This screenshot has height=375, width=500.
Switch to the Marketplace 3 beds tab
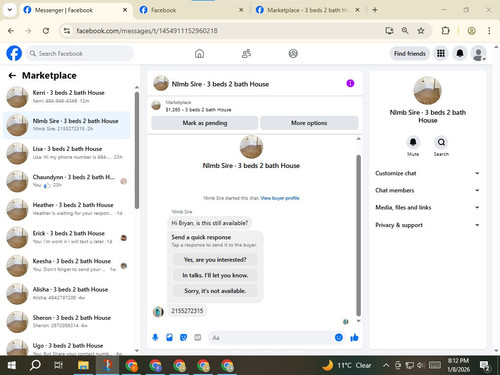click(x=307, y=10)
